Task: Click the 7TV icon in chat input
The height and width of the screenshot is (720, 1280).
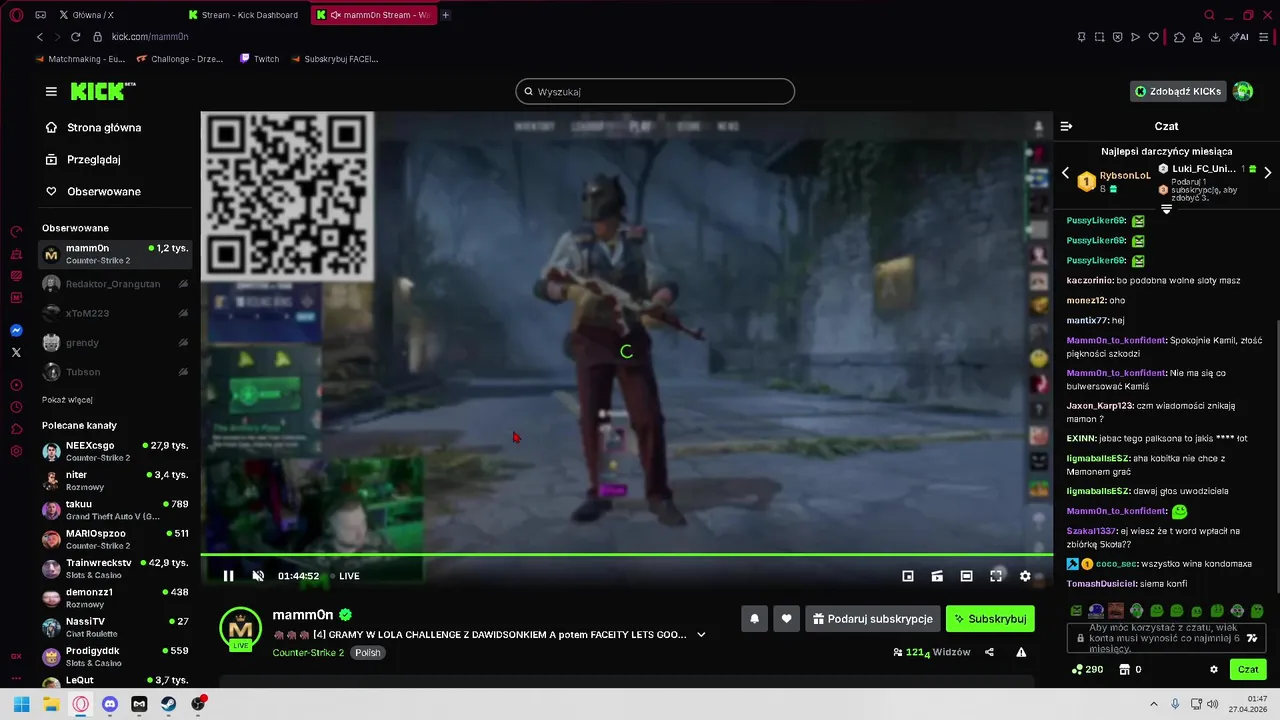Action: tap(1253, 637)
